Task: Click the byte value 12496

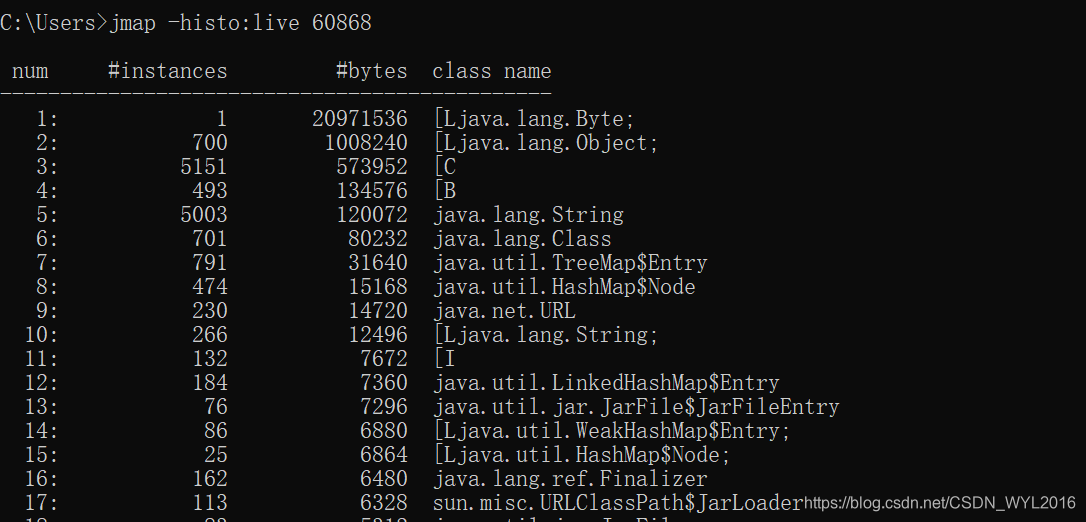Action: pos(377,335)
